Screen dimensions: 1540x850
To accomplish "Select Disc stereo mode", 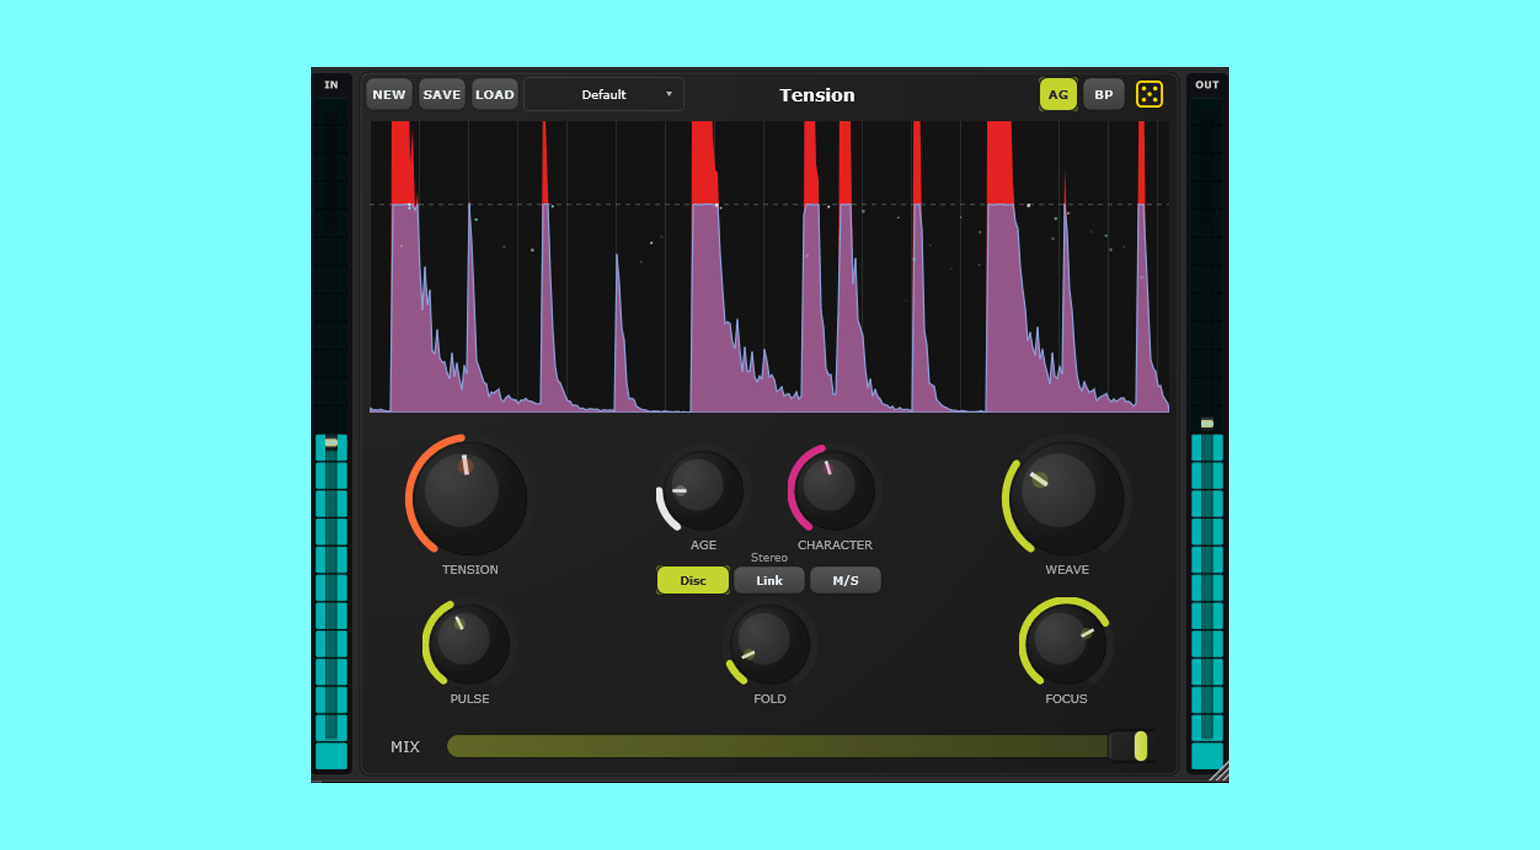I will point(693,580).
